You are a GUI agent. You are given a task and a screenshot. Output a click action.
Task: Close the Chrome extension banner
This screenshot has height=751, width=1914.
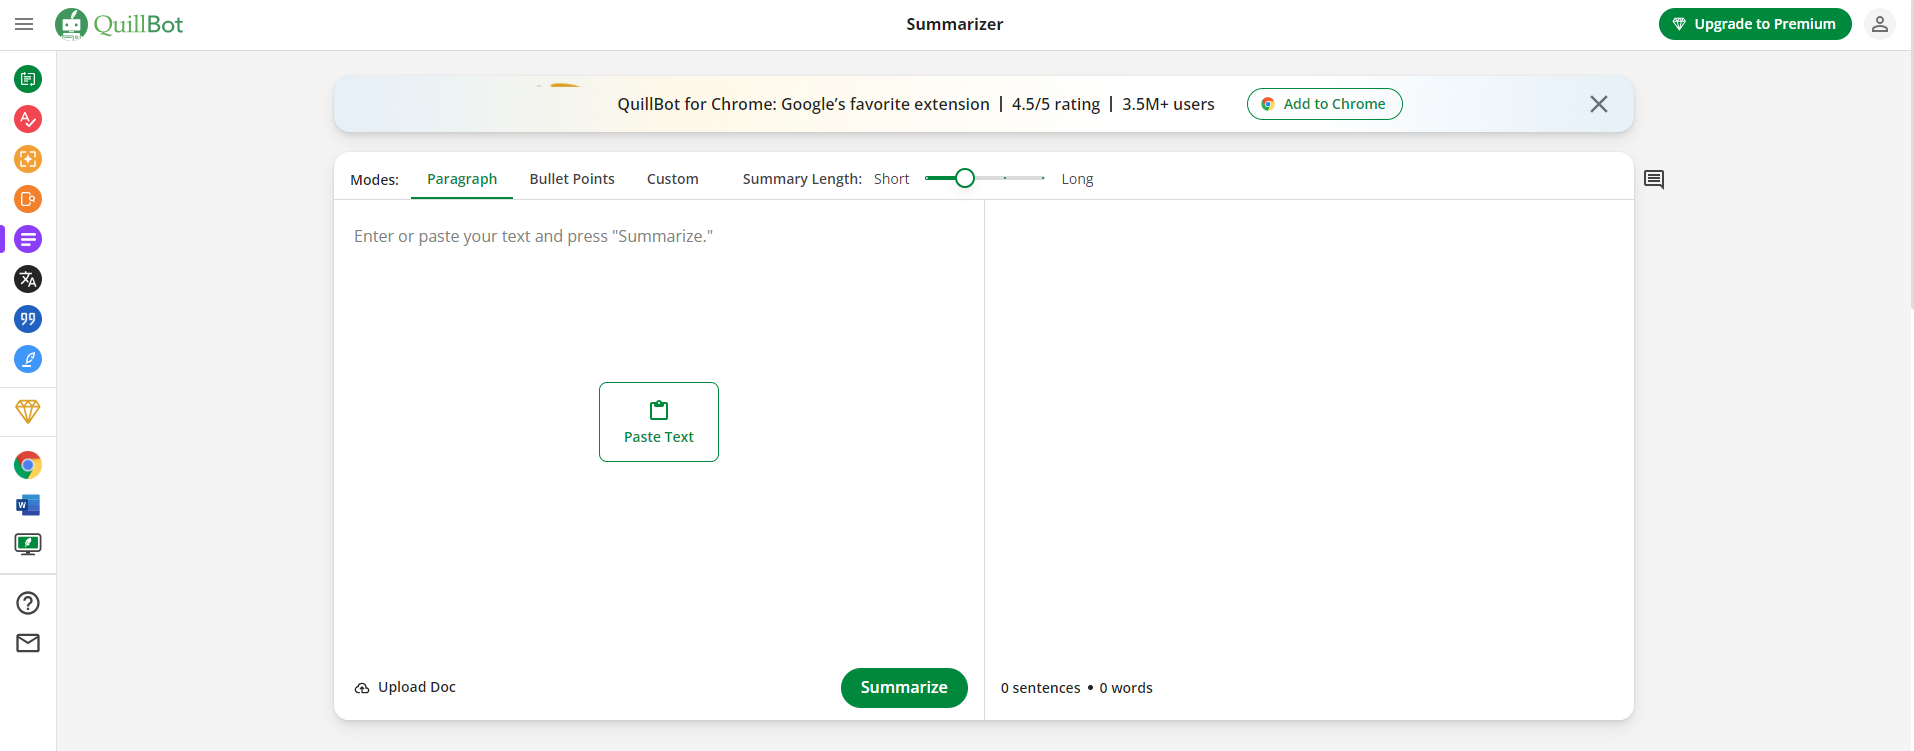(x=1599, y=104)
